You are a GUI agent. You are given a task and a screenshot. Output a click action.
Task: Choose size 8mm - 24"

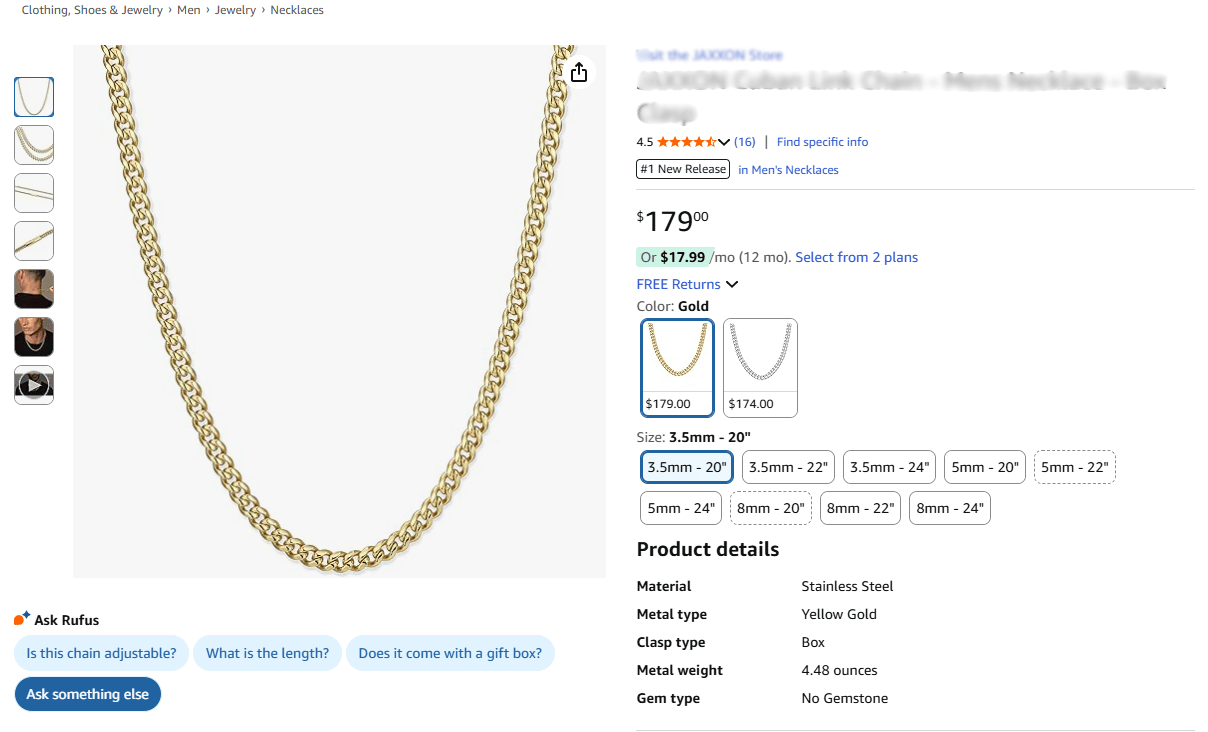[x=949, y=508]
